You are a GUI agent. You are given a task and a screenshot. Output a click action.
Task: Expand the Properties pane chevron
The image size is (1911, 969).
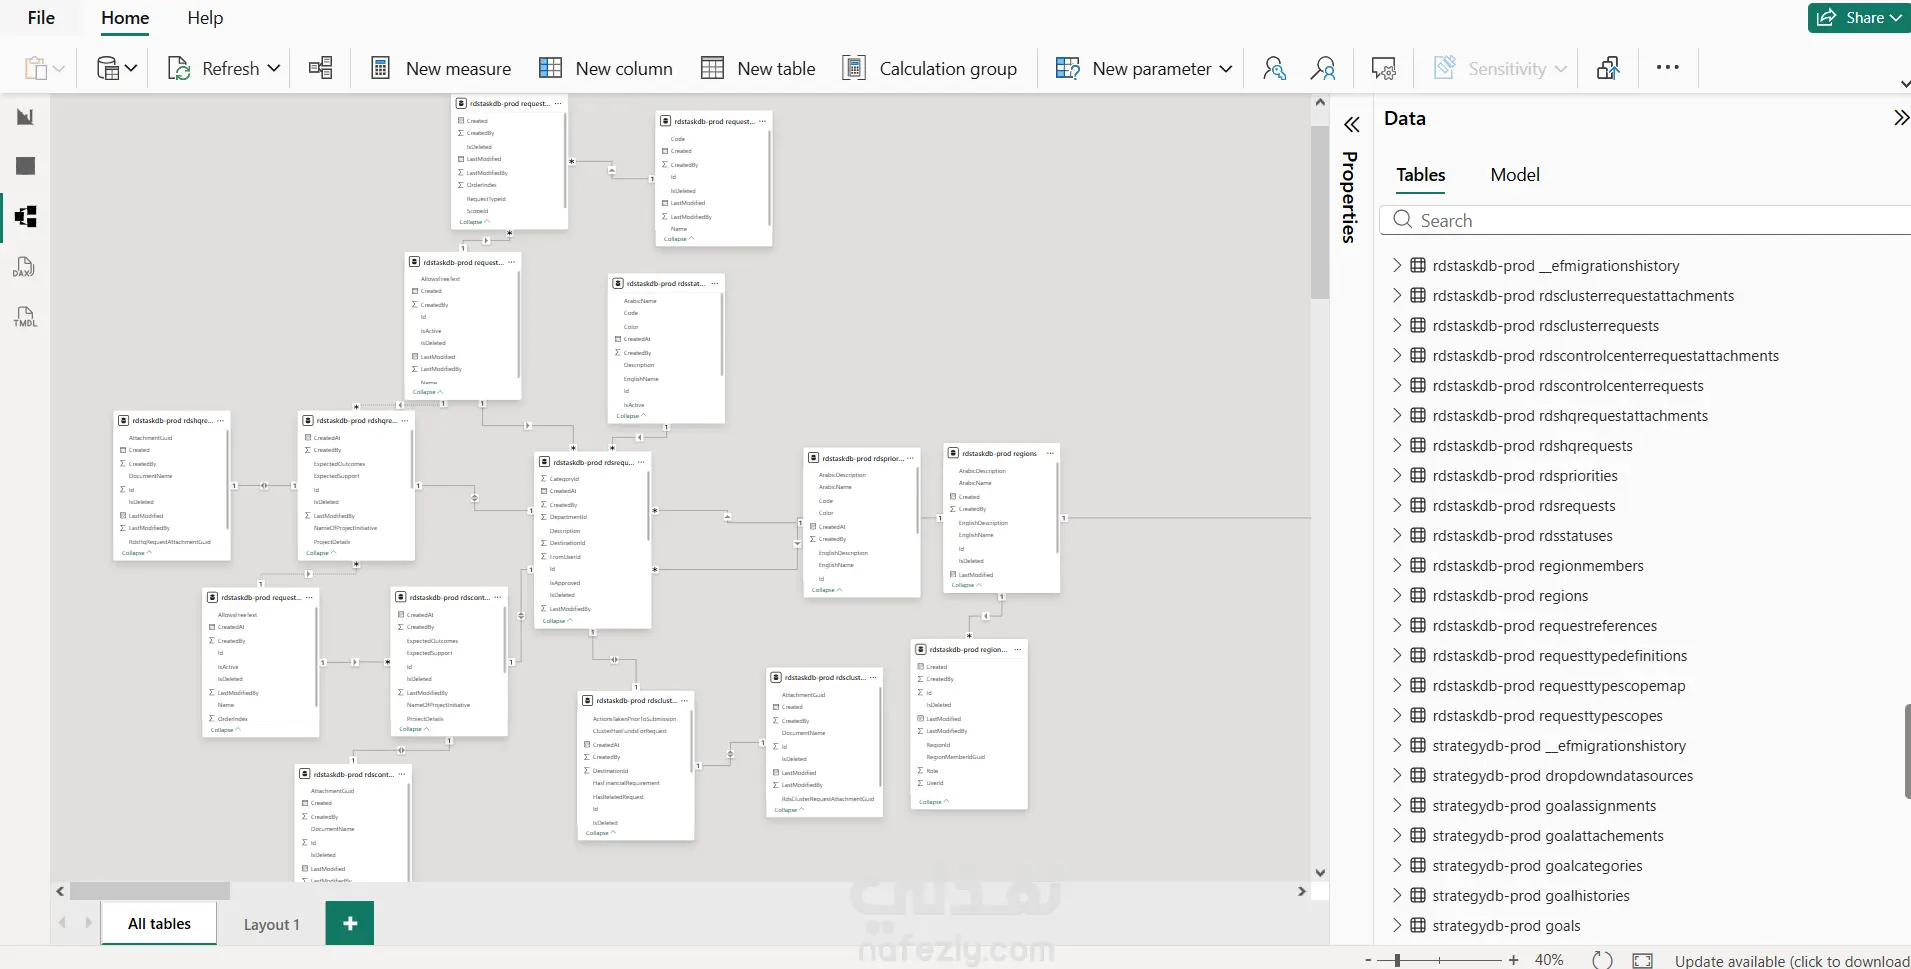pyautogui.click(x=1351, y=124)
